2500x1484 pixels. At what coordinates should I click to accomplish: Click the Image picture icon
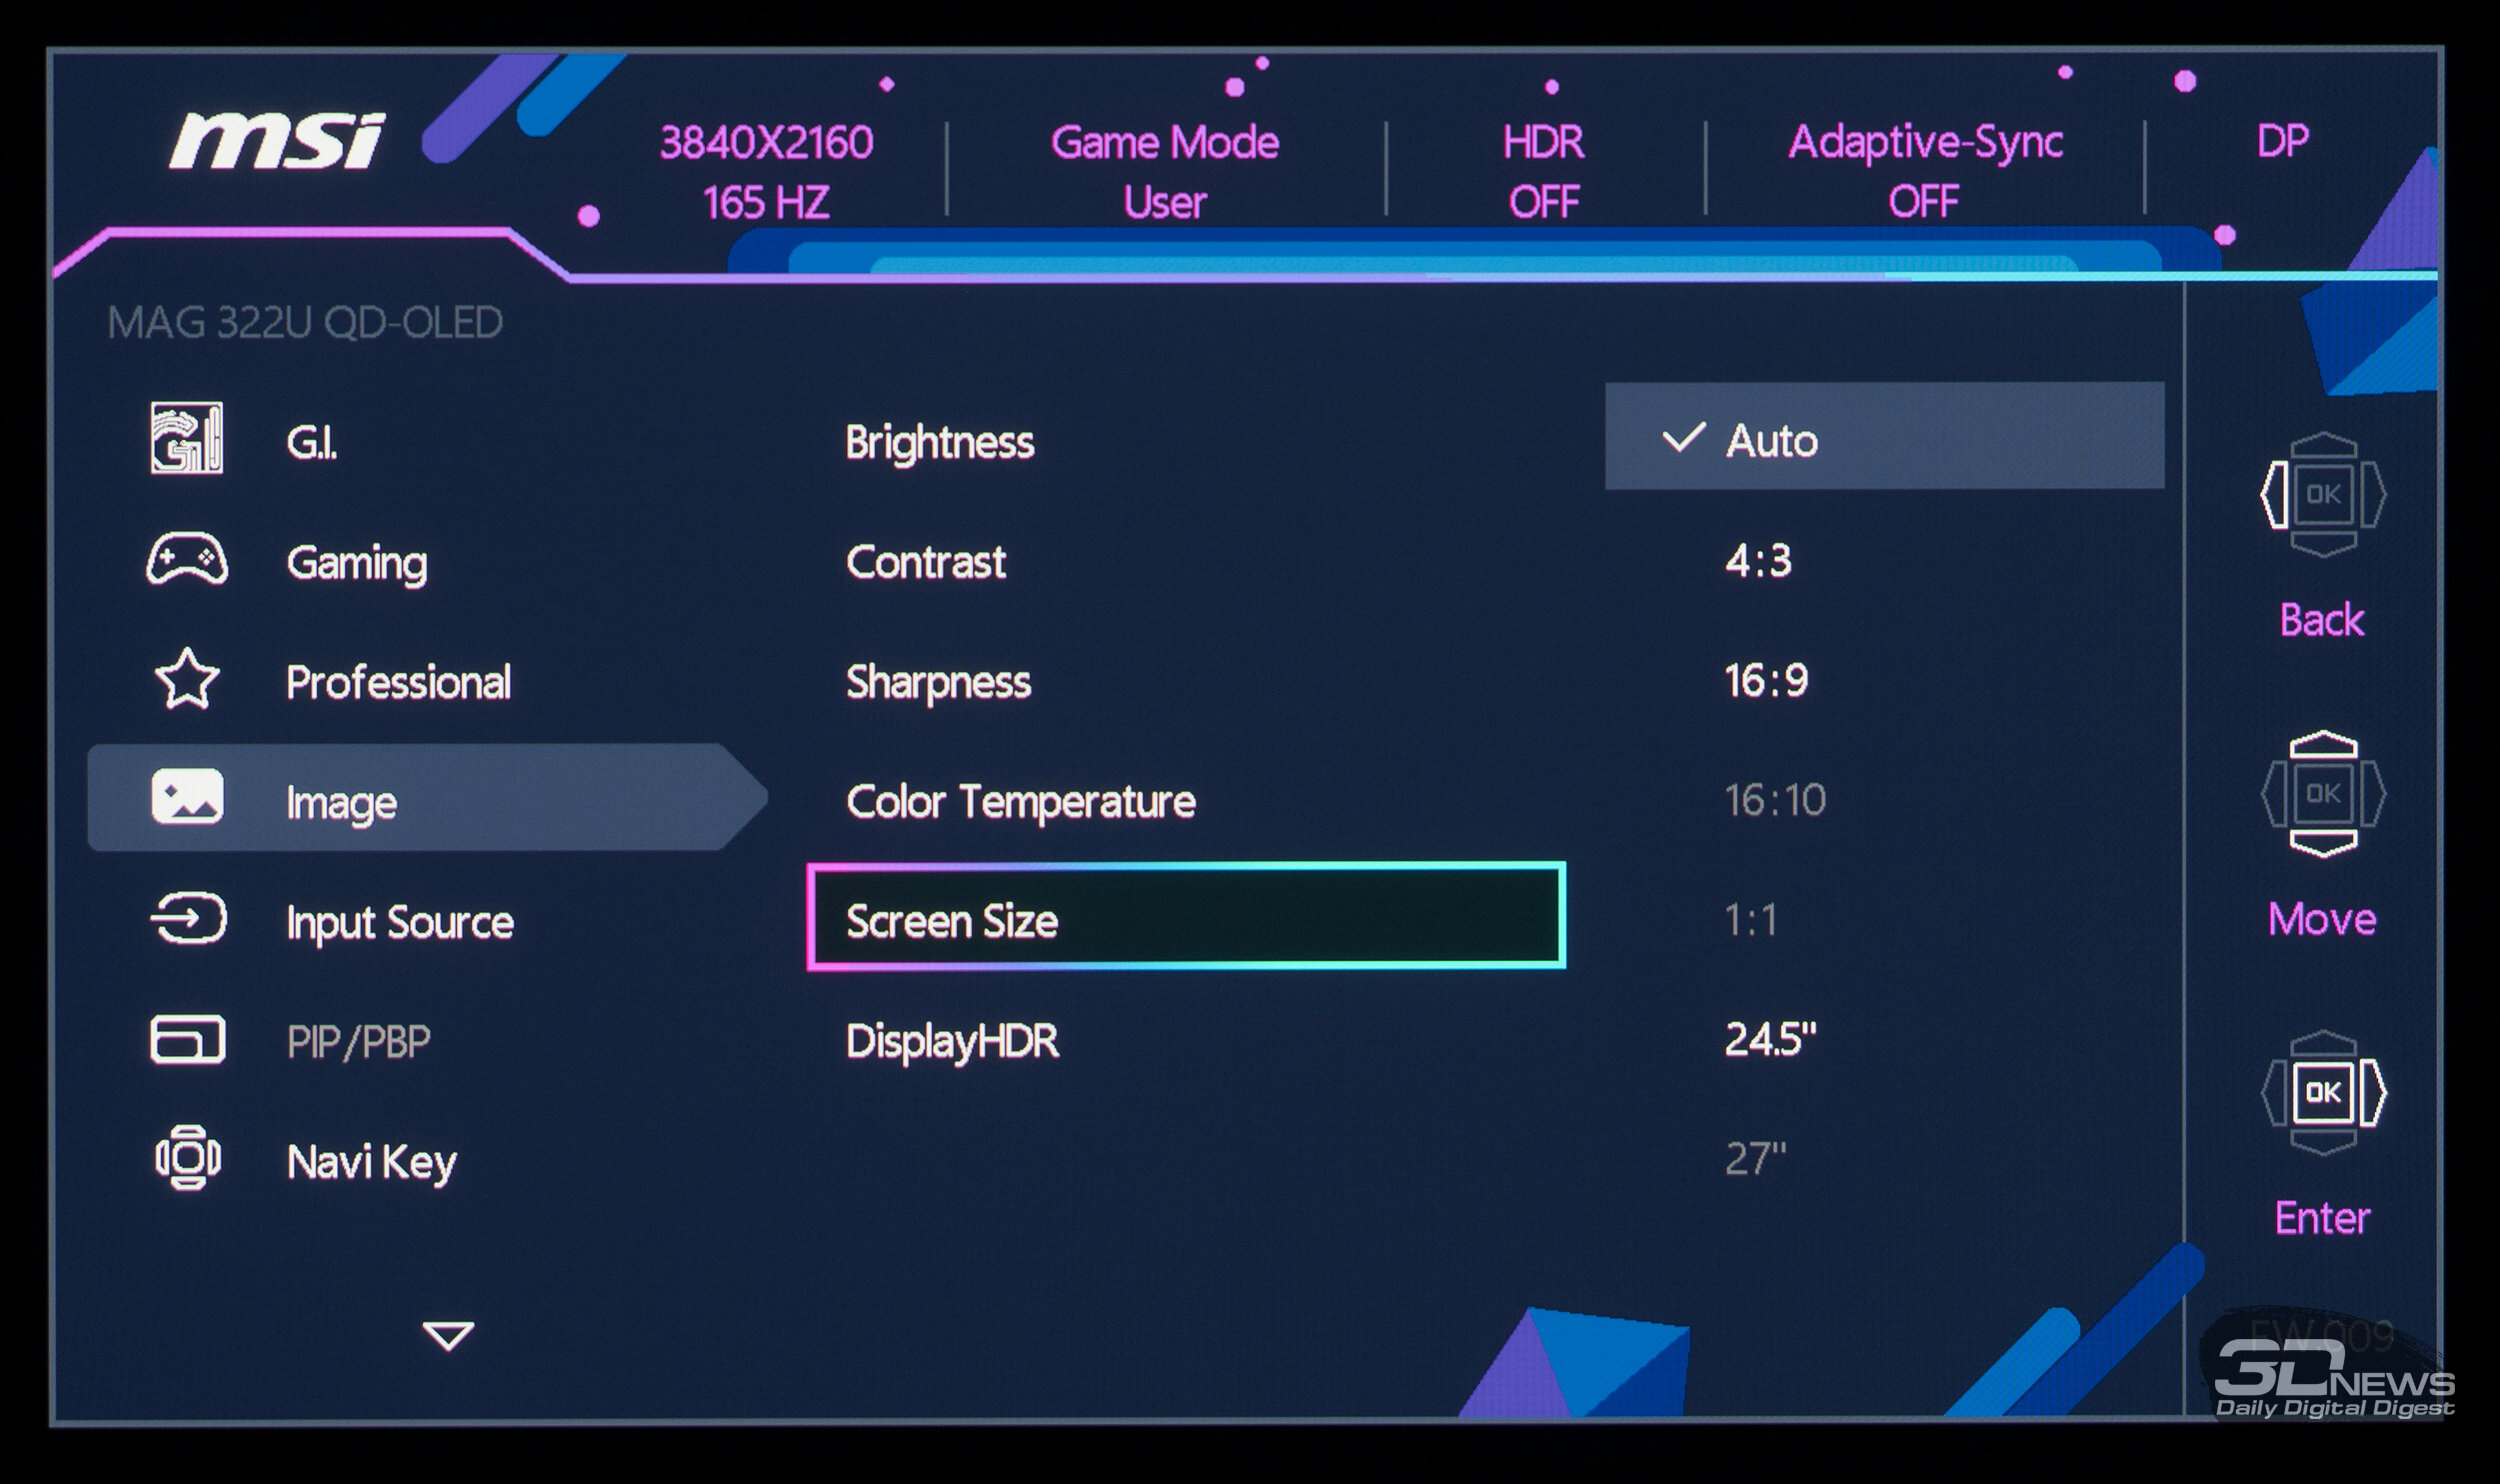click(x=186, y=798)
